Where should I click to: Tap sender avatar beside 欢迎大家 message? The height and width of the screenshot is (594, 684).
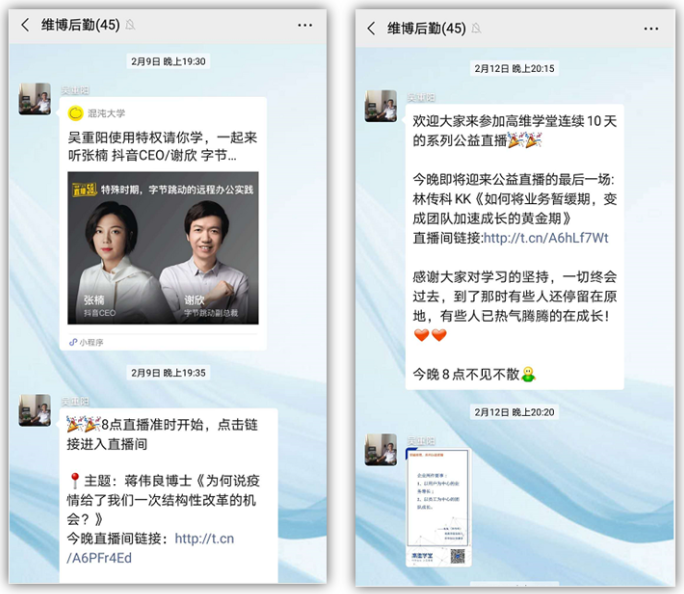pyautogui.click(x=381, y=106)
